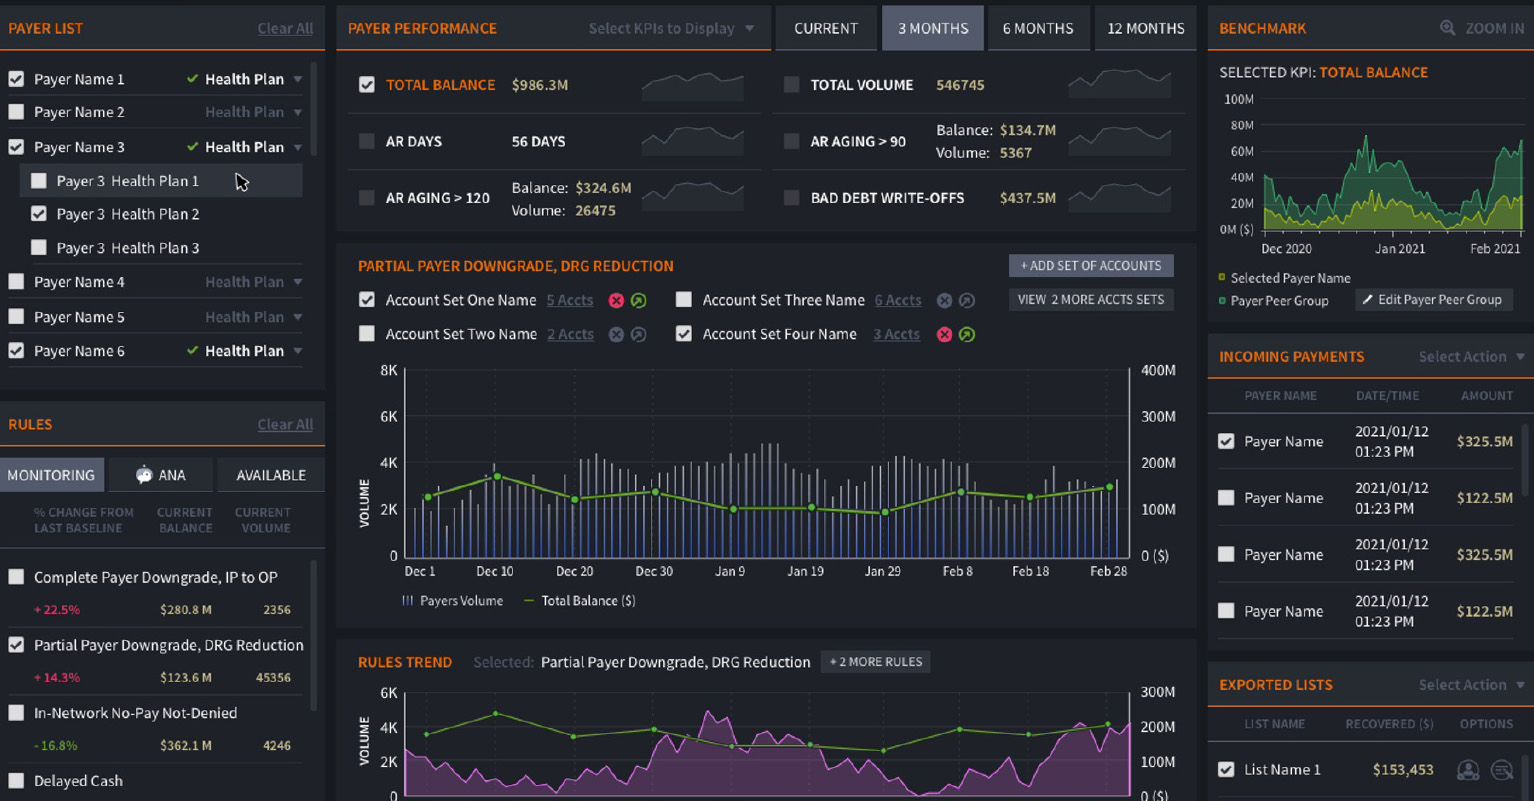Open Exported Lists Select Action dropdown
Image resolution: width=1534 pixels, height=801 pixels.
coord(1472,685)
